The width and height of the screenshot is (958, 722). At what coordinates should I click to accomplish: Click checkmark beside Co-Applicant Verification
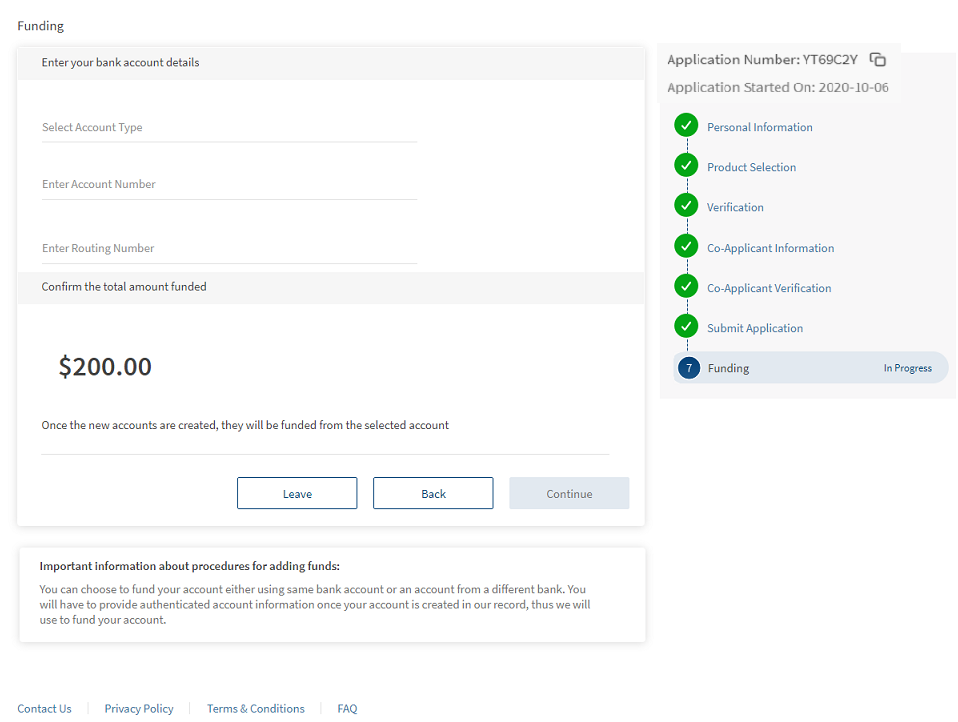point(685,287)
